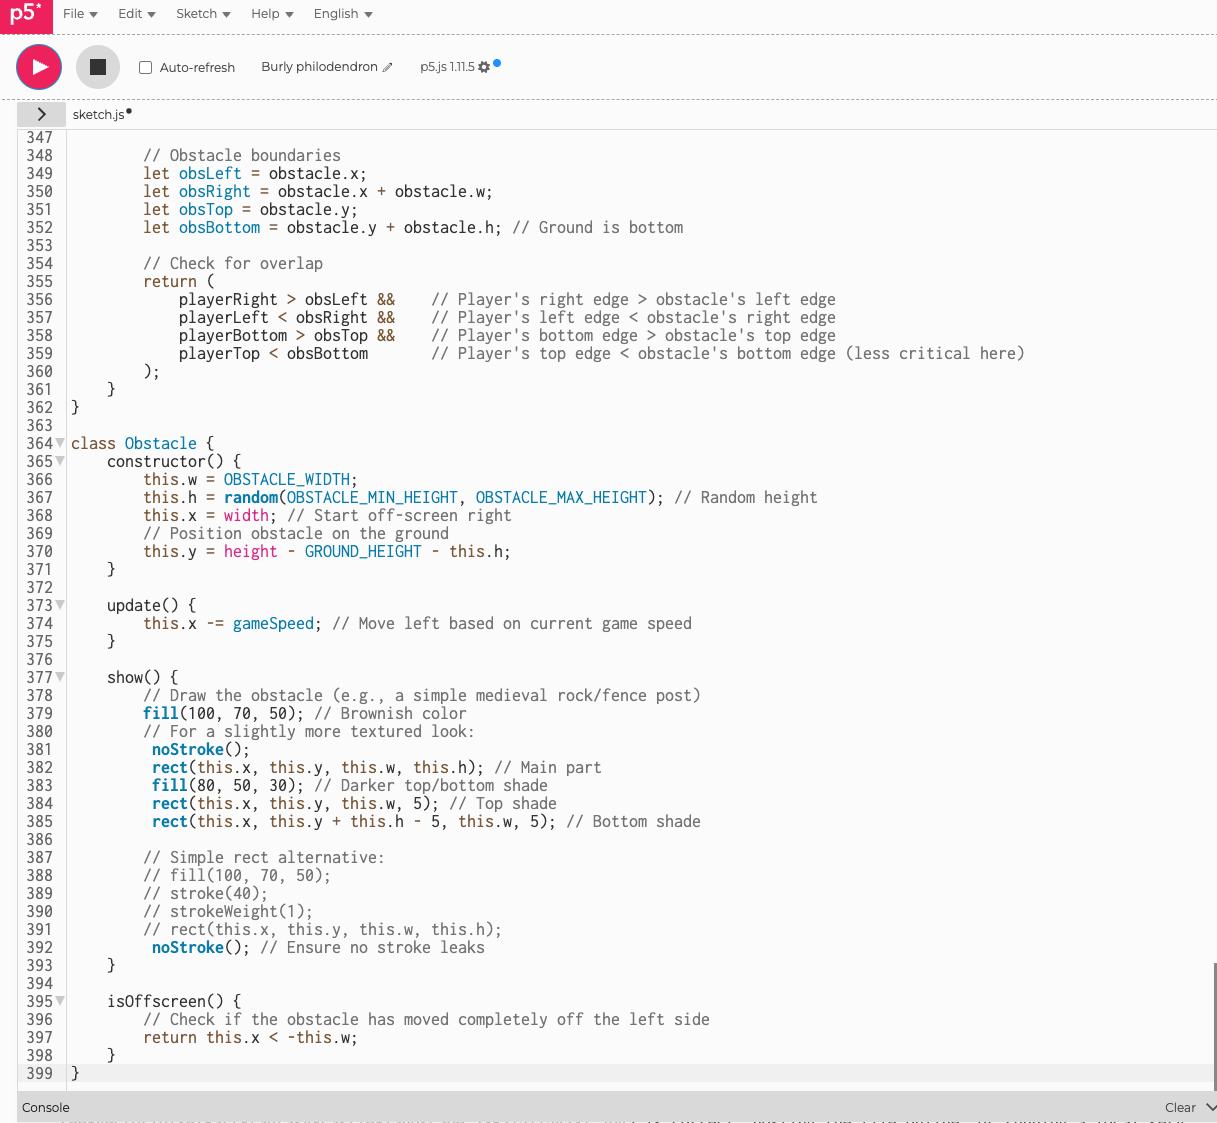Image resolution: width=1217 pixels, height=1123 pixels.
Task: Fold the update() method code block
Action: (x=60, y=605)
